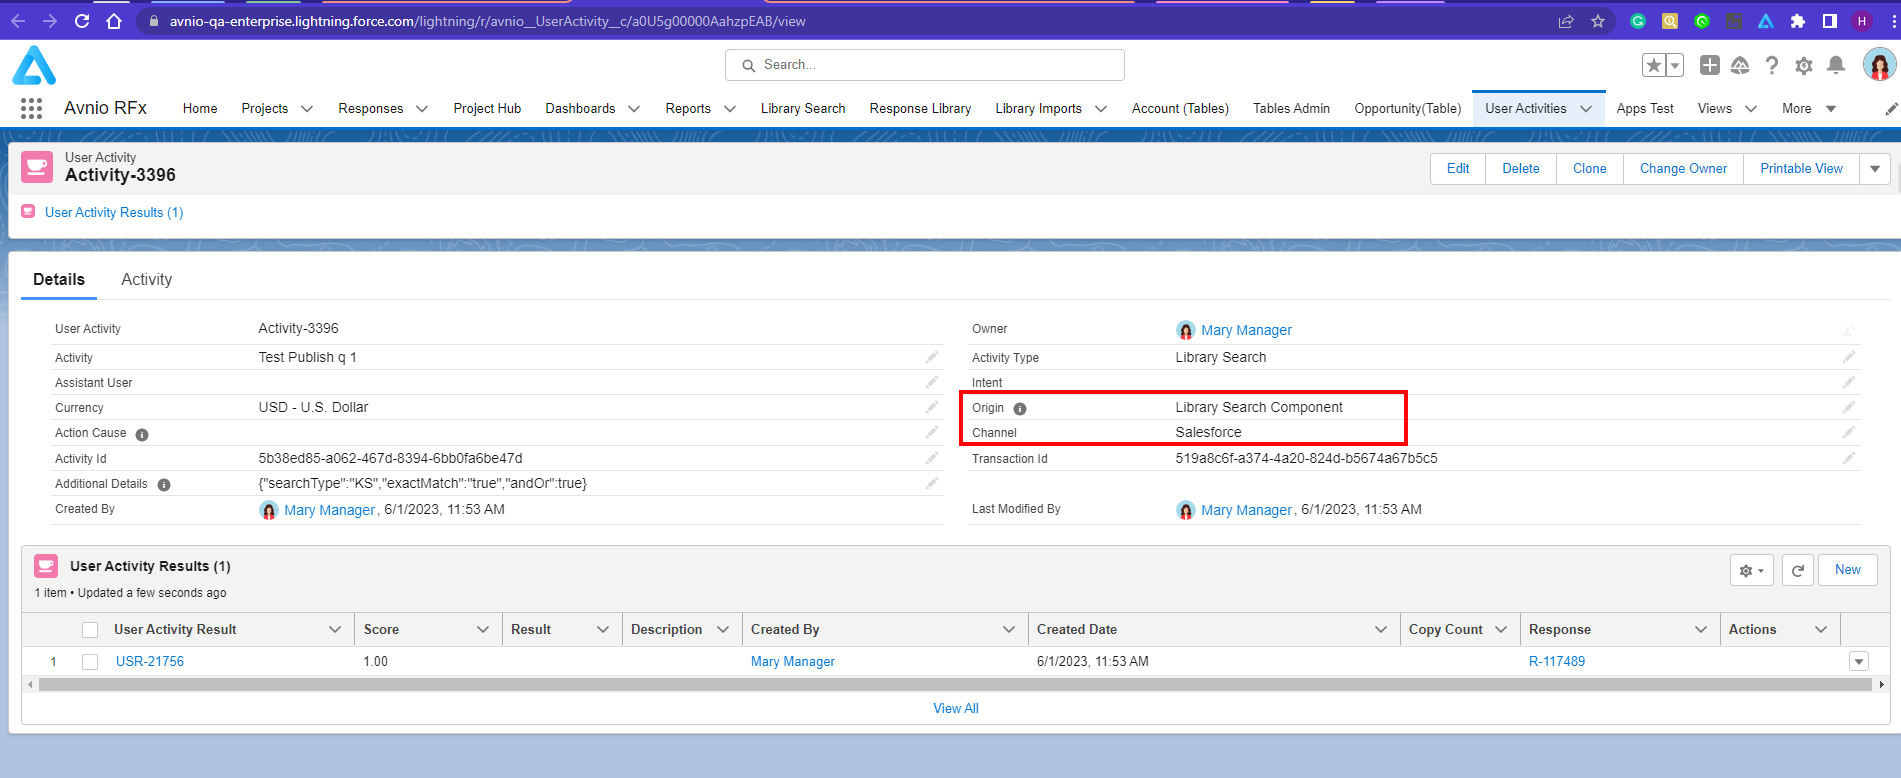Toggle the select-all checkbox in table header
This screenshot has height=778, width=1901.
click(x=90, y=629)
